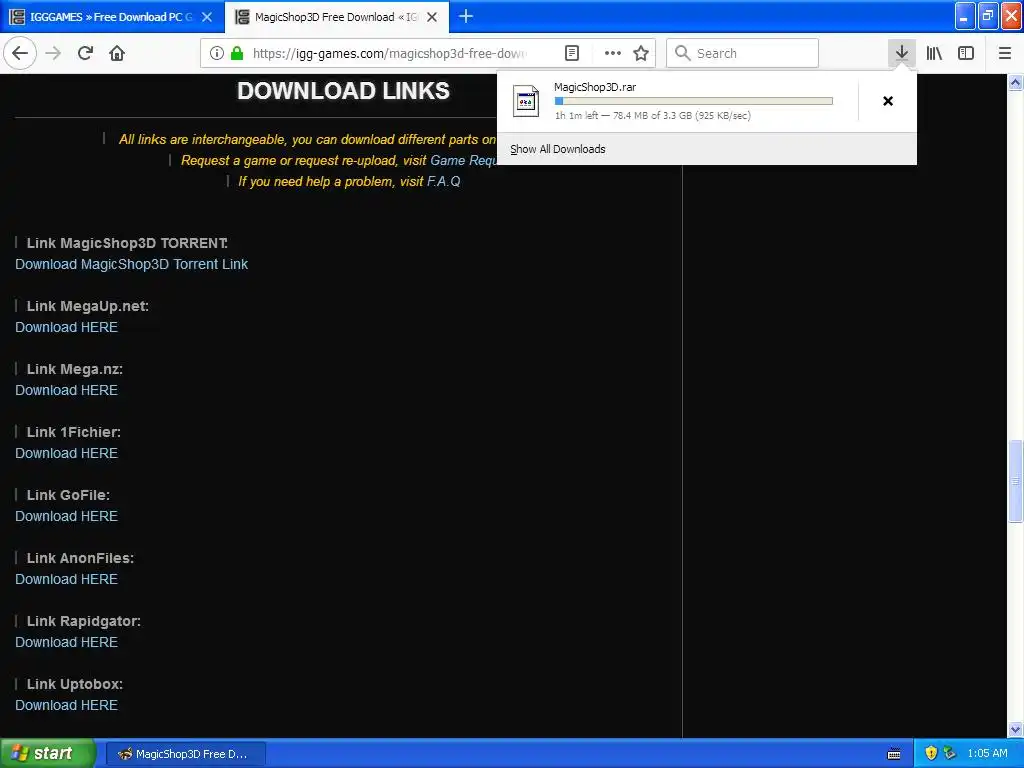The width and height of the screenshot is (1024, 768).
Task: Go back to the previous page
Action: [x=20, y=53]
